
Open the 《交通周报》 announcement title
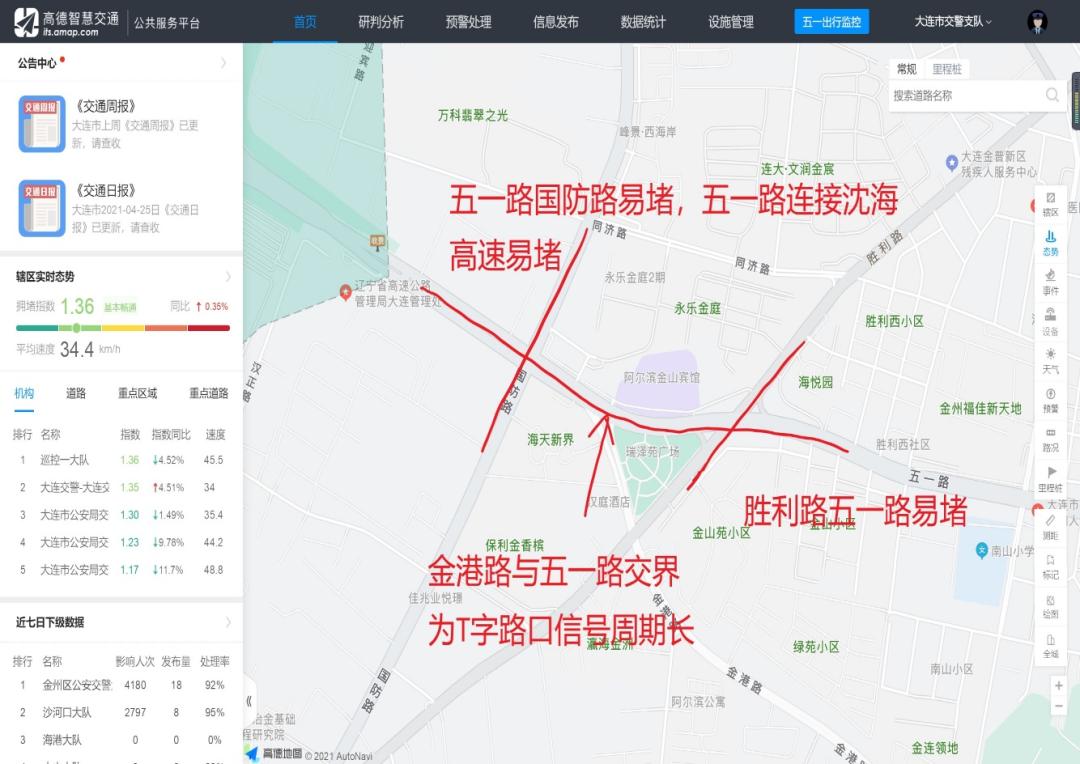tap(105, 107)
